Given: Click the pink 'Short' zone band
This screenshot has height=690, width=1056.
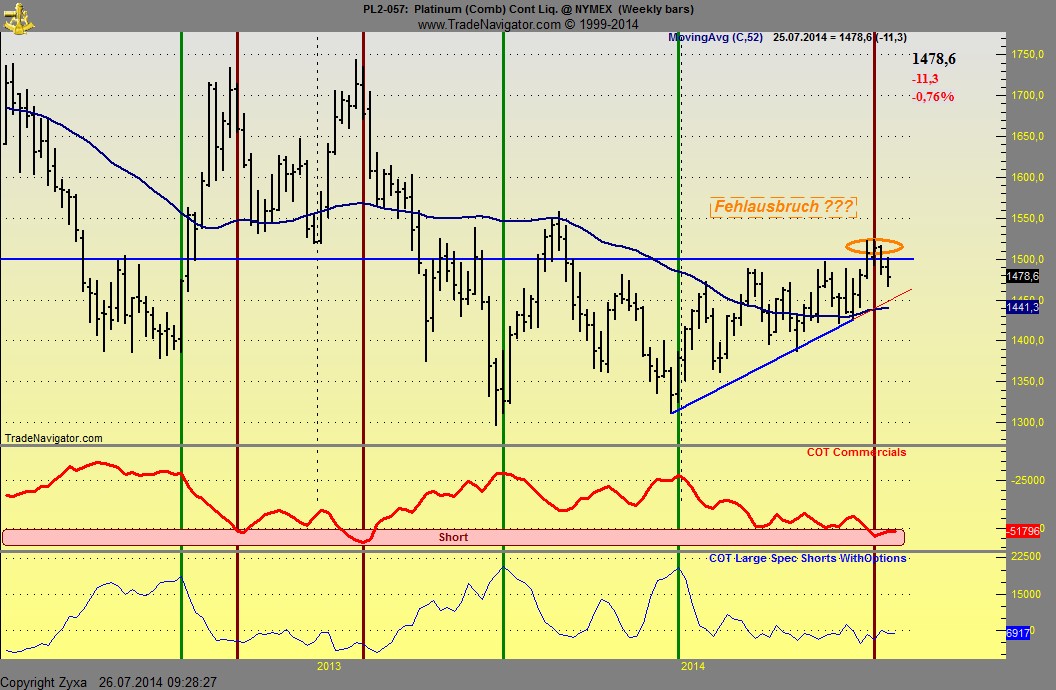Looking at the screenshot, I should (453, 537).
